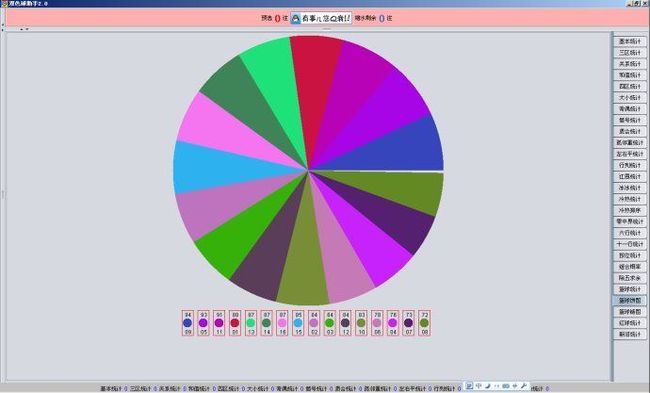Click the pale pink legend dot numbered 16
The height and width of the screenshot is (393, 650).
(x=282, y=323)
